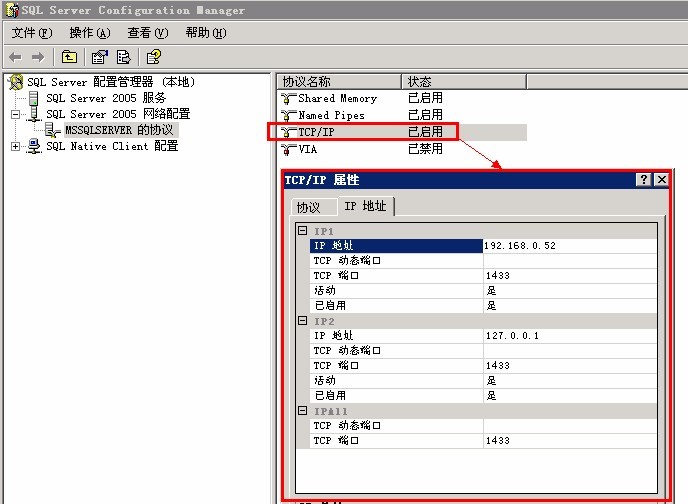688x504 pixels.
Task: Collapse the IP1 property group
Action: [x=302, y=231]
